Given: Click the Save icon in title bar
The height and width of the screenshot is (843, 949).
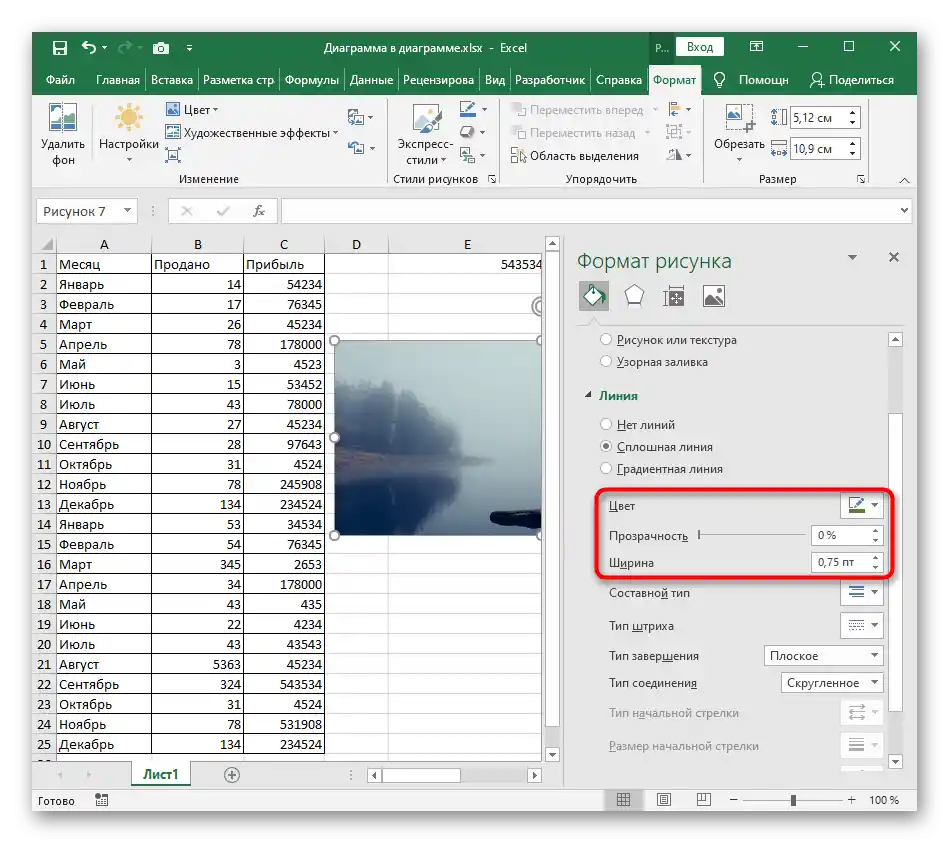Looking at the screenshot, I should (60, 47).
